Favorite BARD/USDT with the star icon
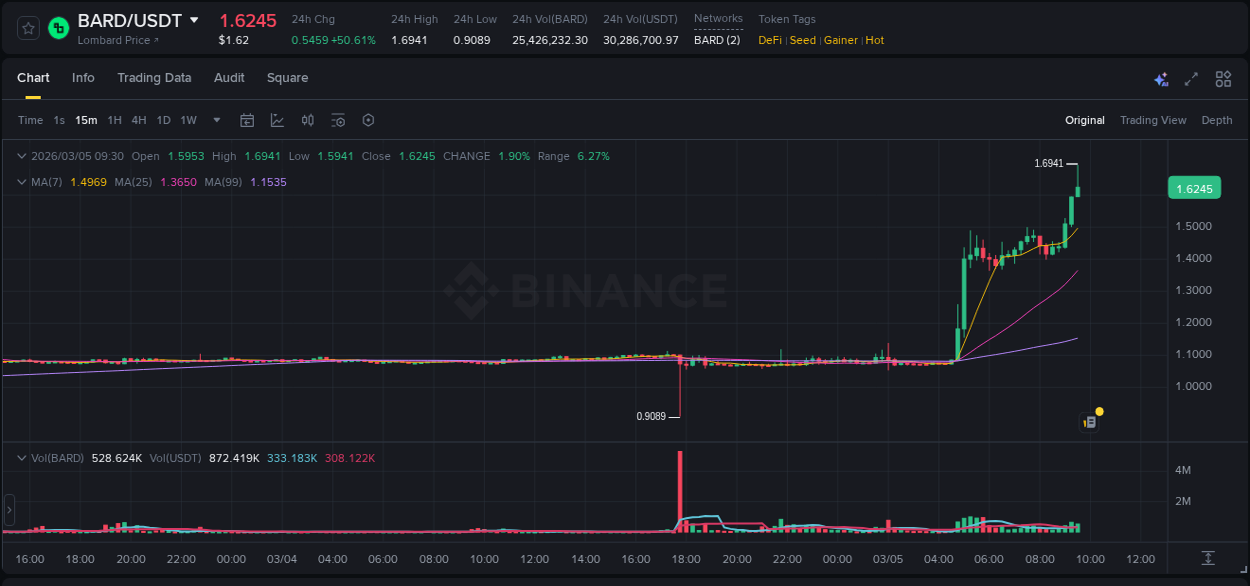Screen dimensions: 1250x586 [27, 28]
